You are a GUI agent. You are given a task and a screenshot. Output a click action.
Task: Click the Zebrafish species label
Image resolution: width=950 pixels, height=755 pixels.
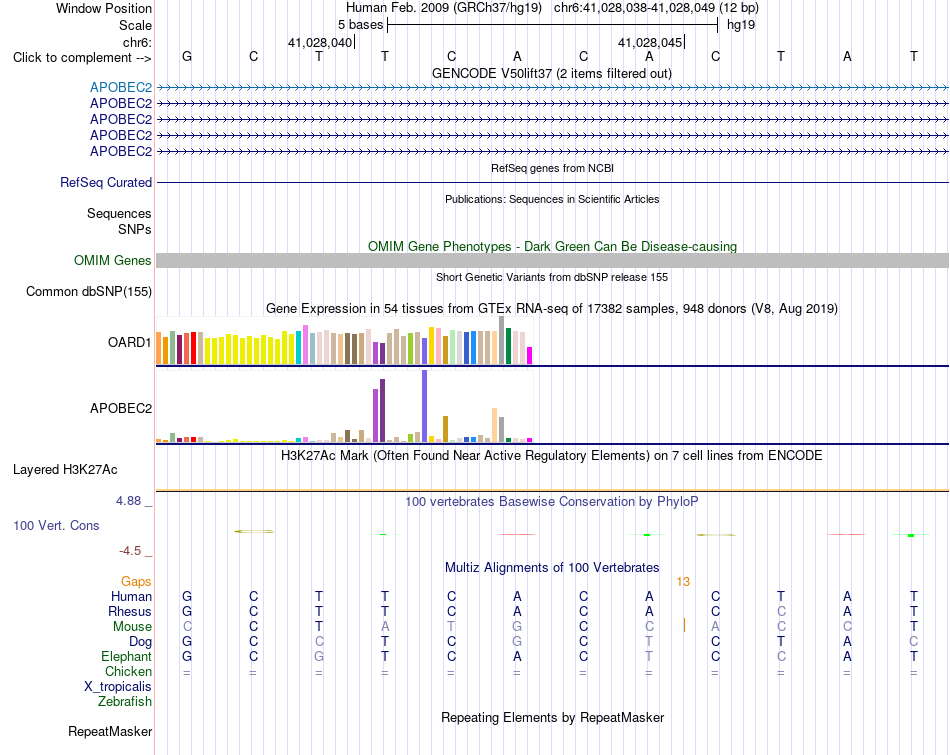pyautogui.click(x=125, y=701)
